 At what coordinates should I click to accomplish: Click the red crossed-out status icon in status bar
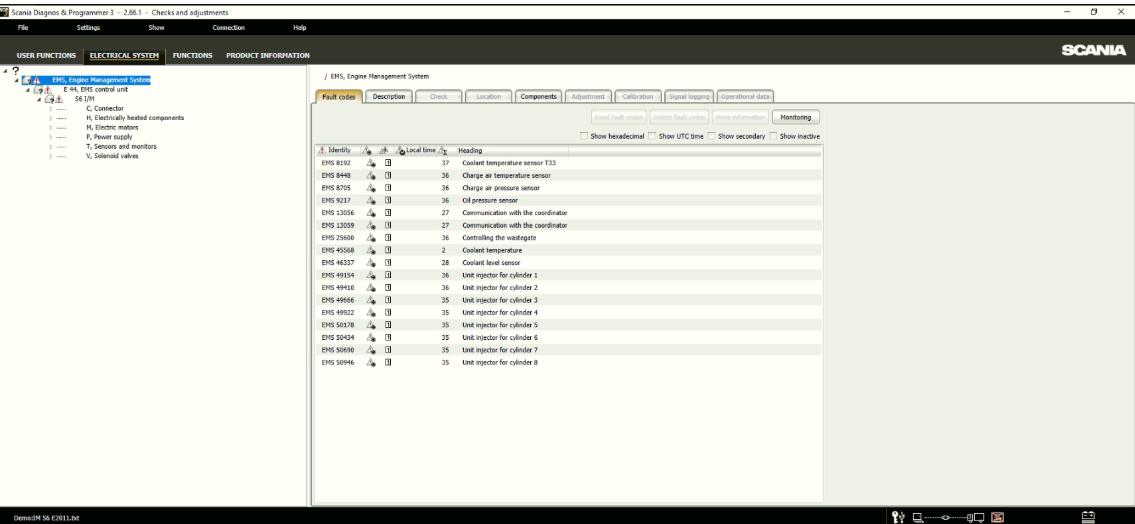[997, 517]
